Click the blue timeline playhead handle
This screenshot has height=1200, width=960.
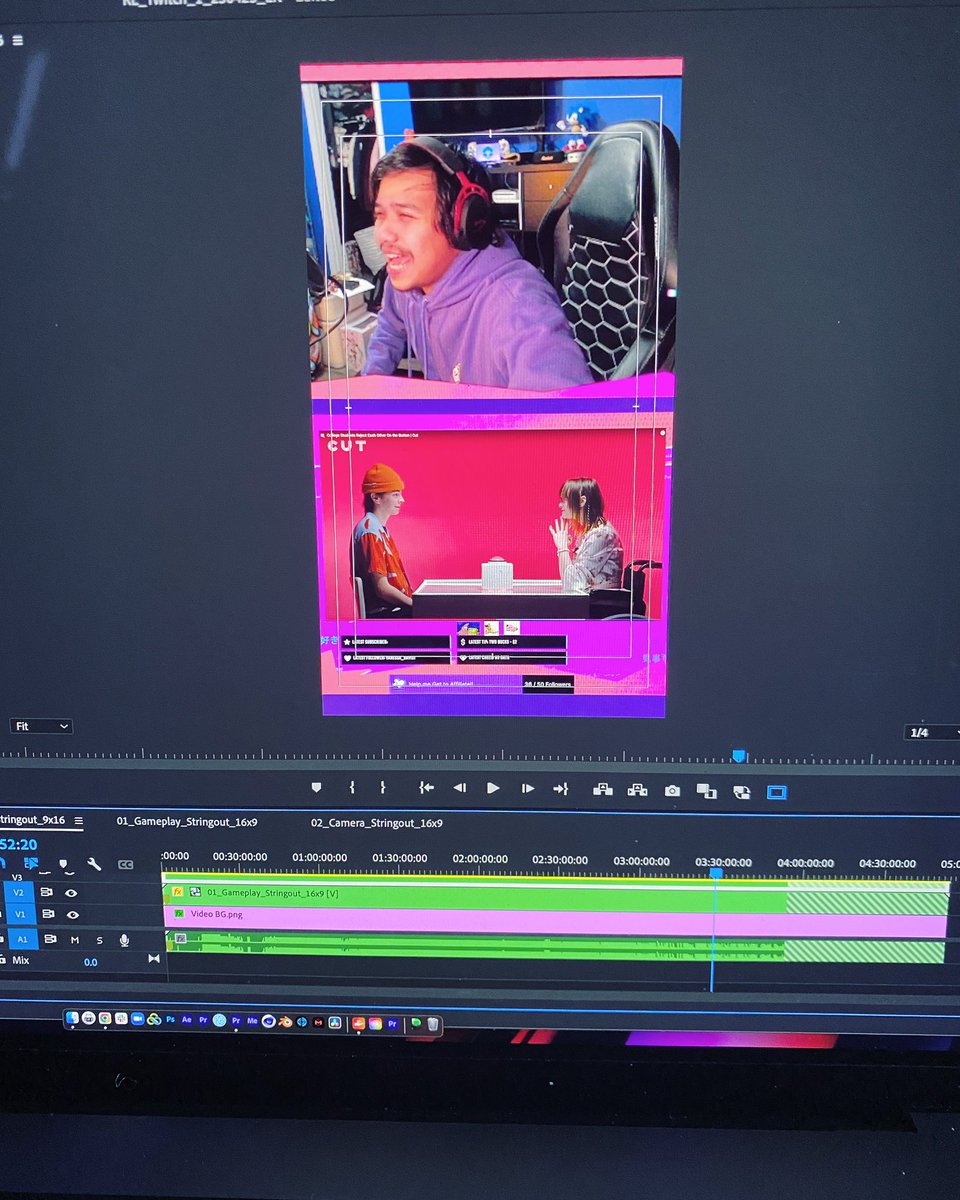click(x=716, y=872)
